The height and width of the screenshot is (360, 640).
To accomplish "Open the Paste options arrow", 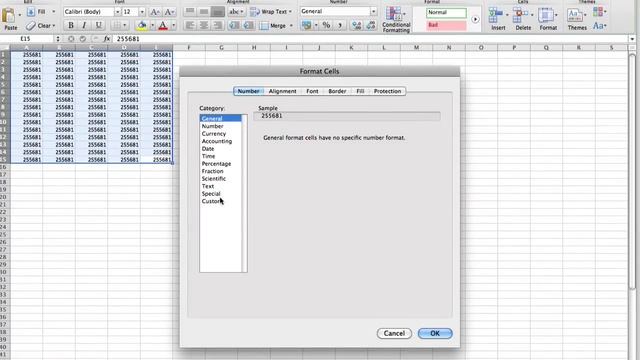I will (20, 16).
